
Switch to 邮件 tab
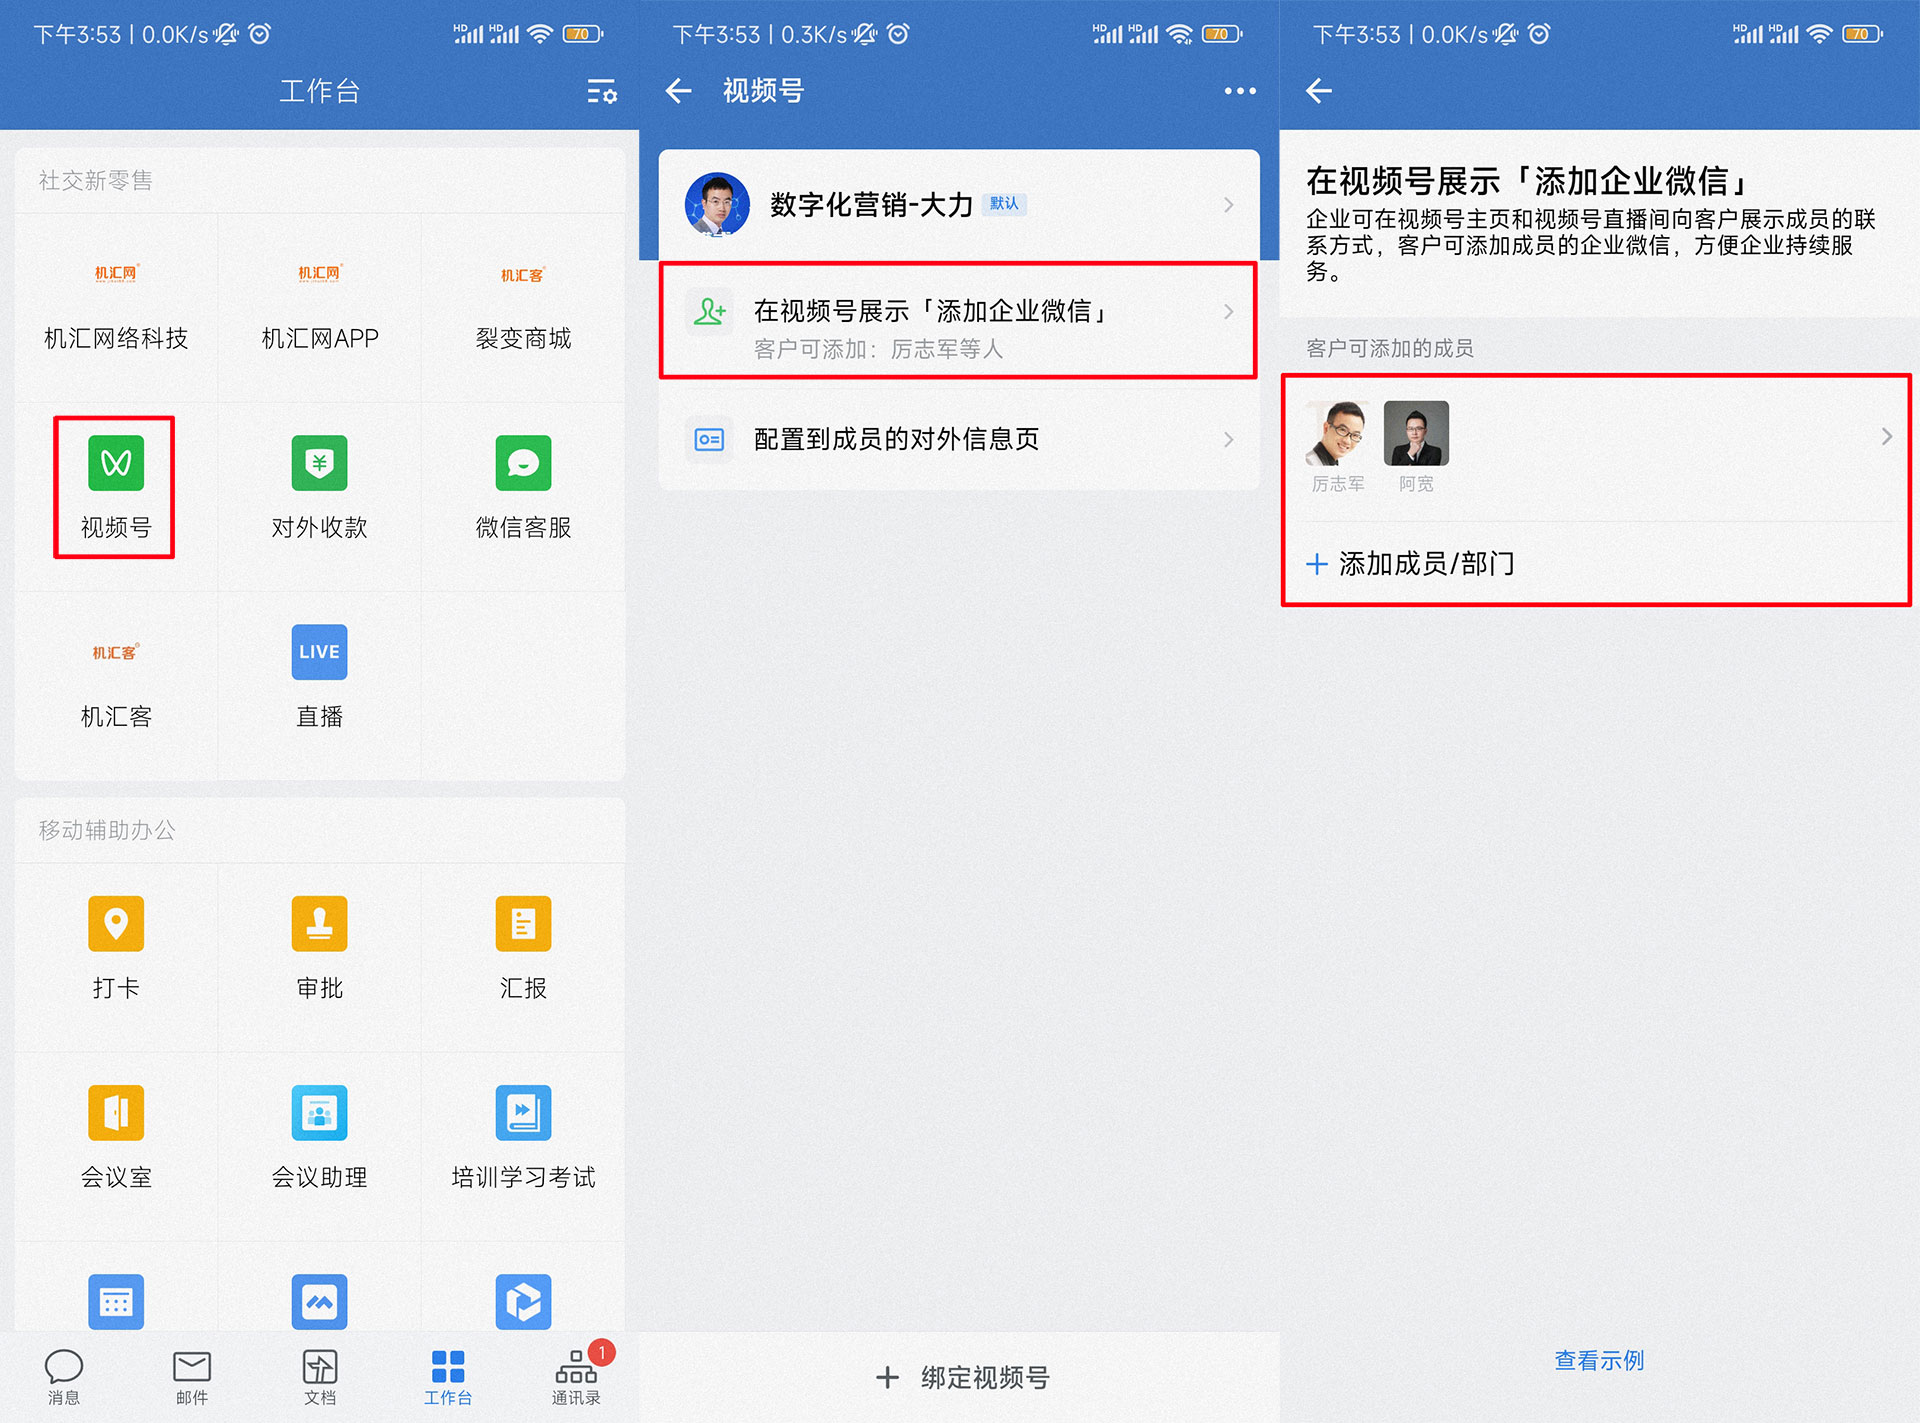click(192, 1376)
